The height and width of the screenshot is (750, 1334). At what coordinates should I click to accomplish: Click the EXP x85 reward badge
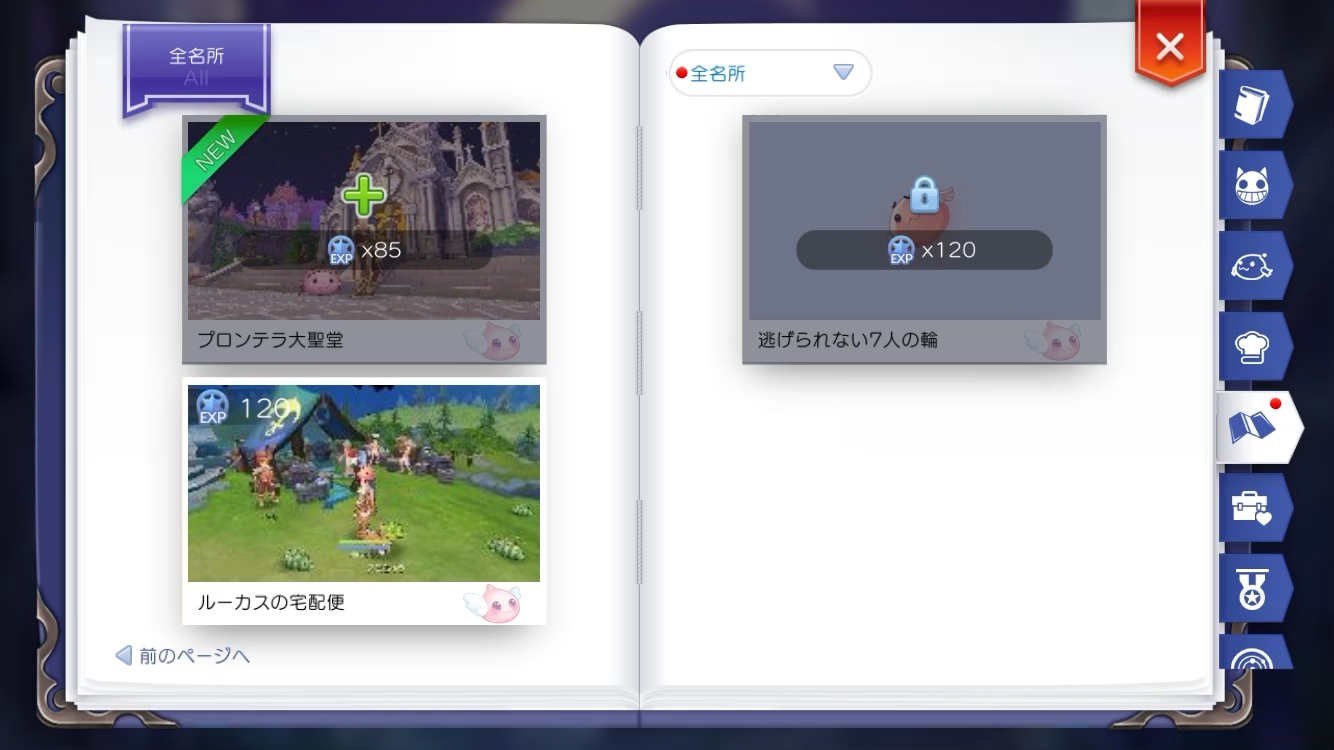tap(364, 250)
